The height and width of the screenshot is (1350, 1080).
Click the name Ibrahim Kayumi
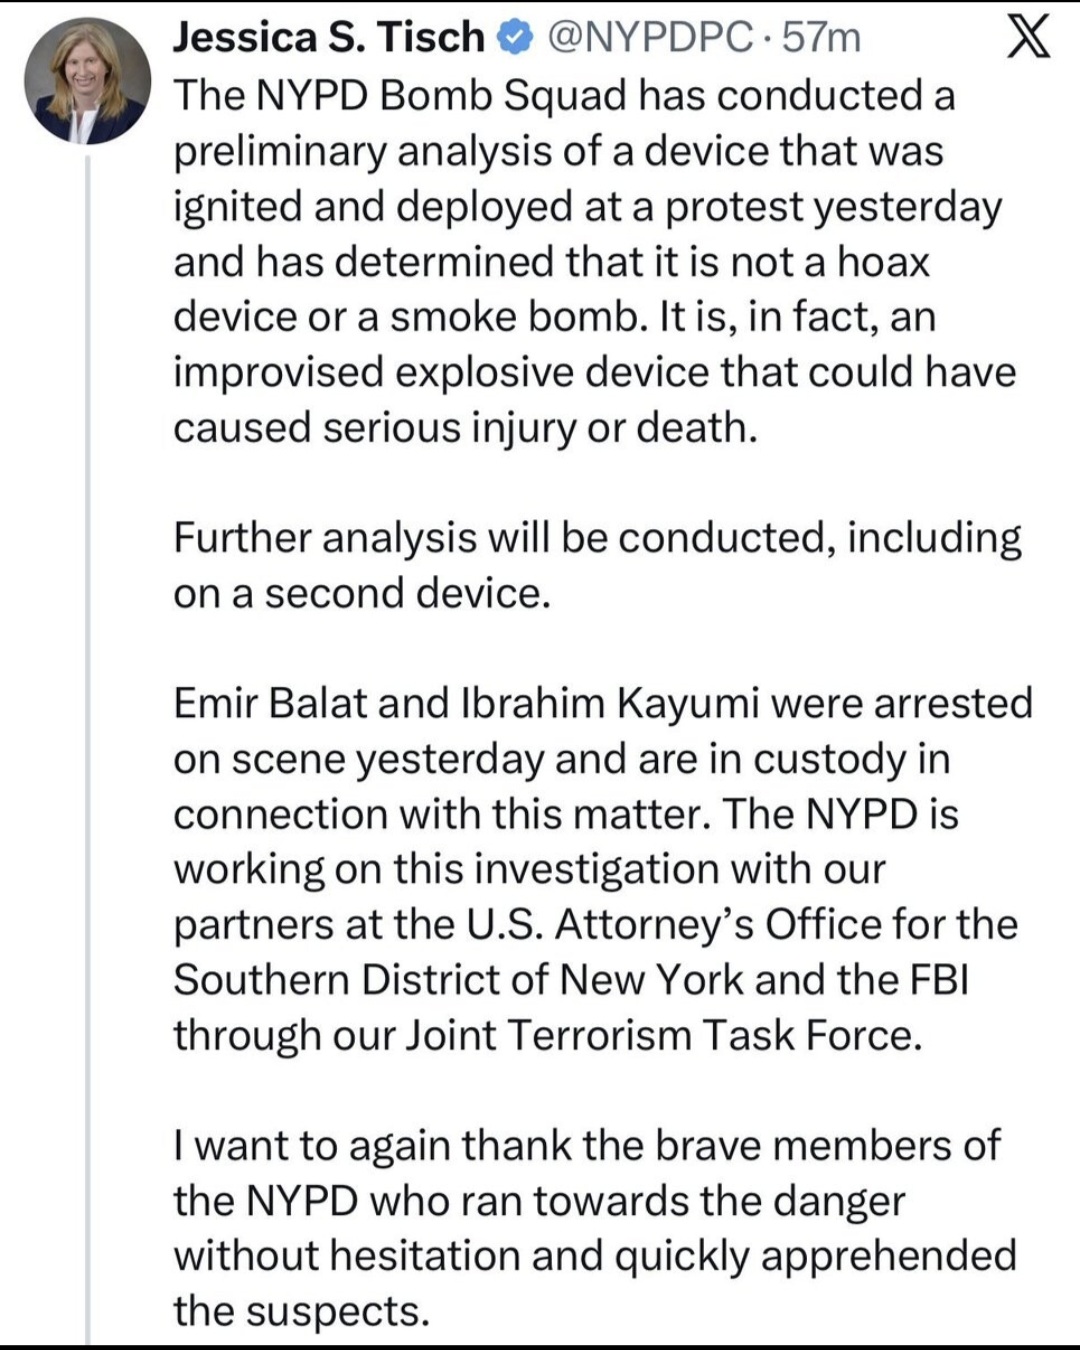610,704
